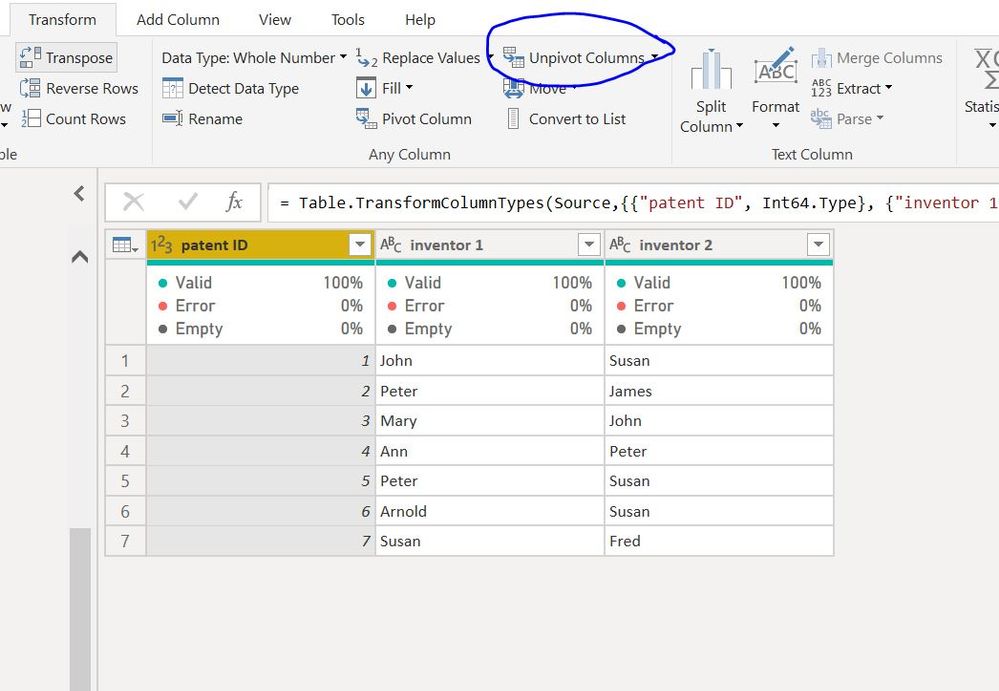Click the Detect Data Type icon
The width and height of the screenshot is (999, 691).
coord(173,88)
